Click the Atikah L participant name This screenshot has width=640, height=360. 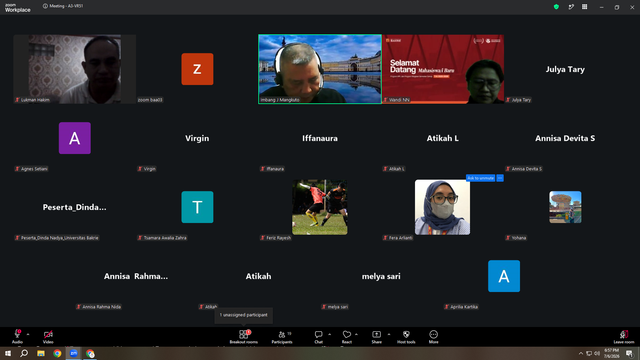[442, 138]
